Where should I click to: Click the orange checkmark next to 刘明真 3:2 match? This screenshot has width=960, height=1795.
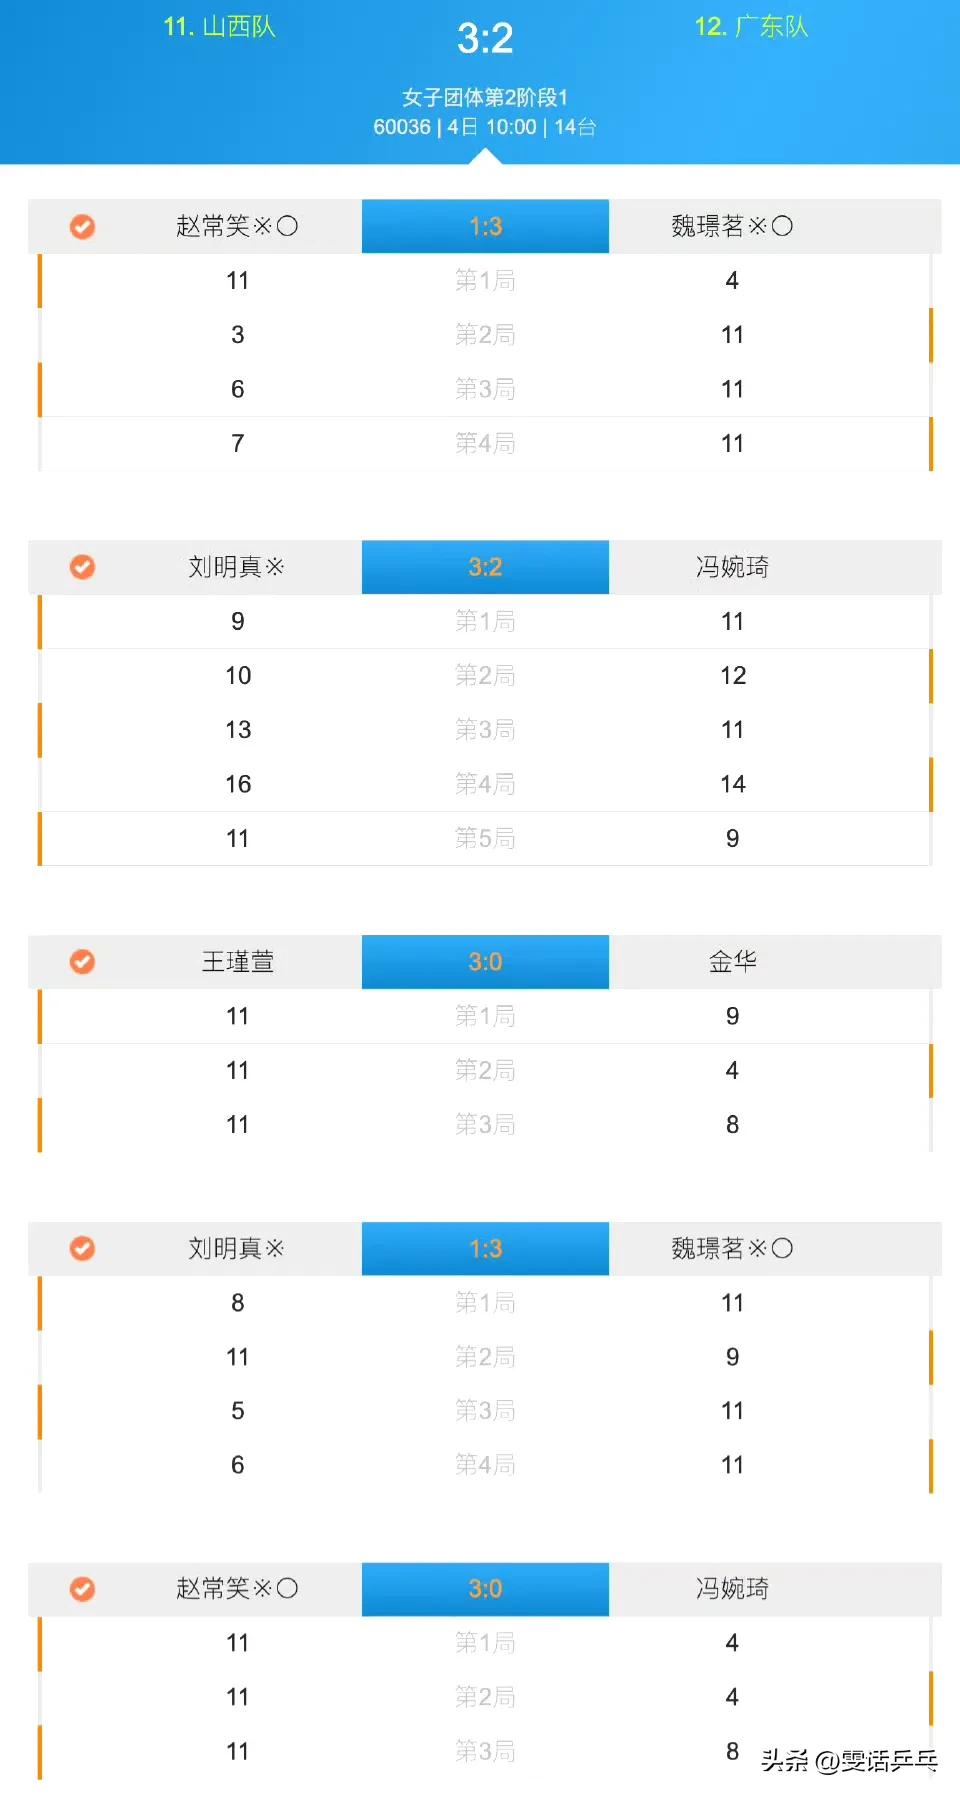pyautogui.click(x=82, y=567)
